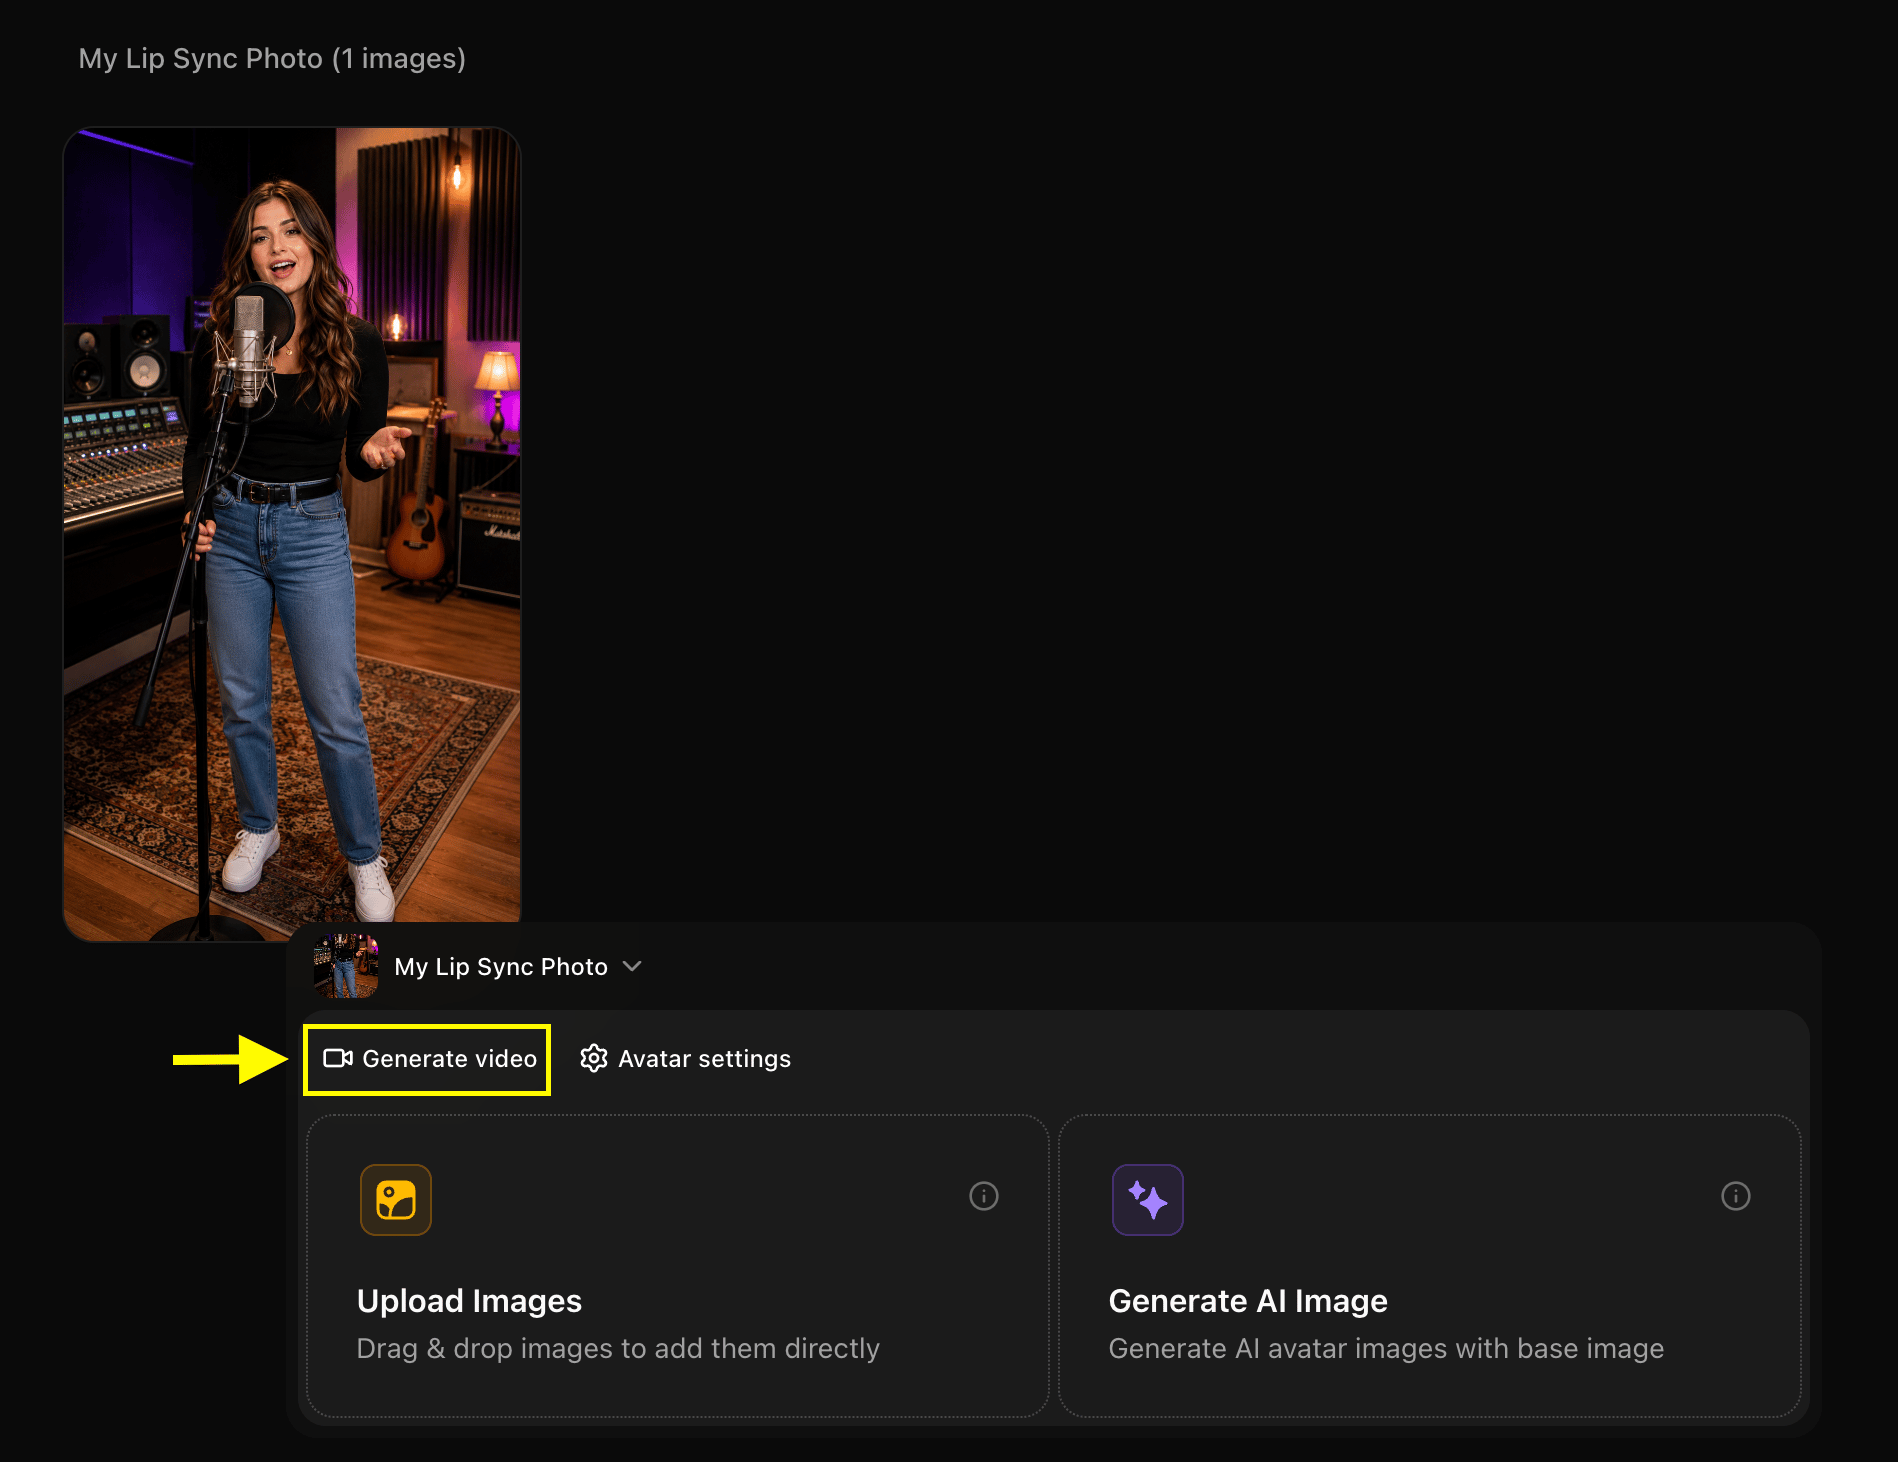Click the Upload Images heading
This screenshot has width=1898, height=1462.
(469, 1301)
